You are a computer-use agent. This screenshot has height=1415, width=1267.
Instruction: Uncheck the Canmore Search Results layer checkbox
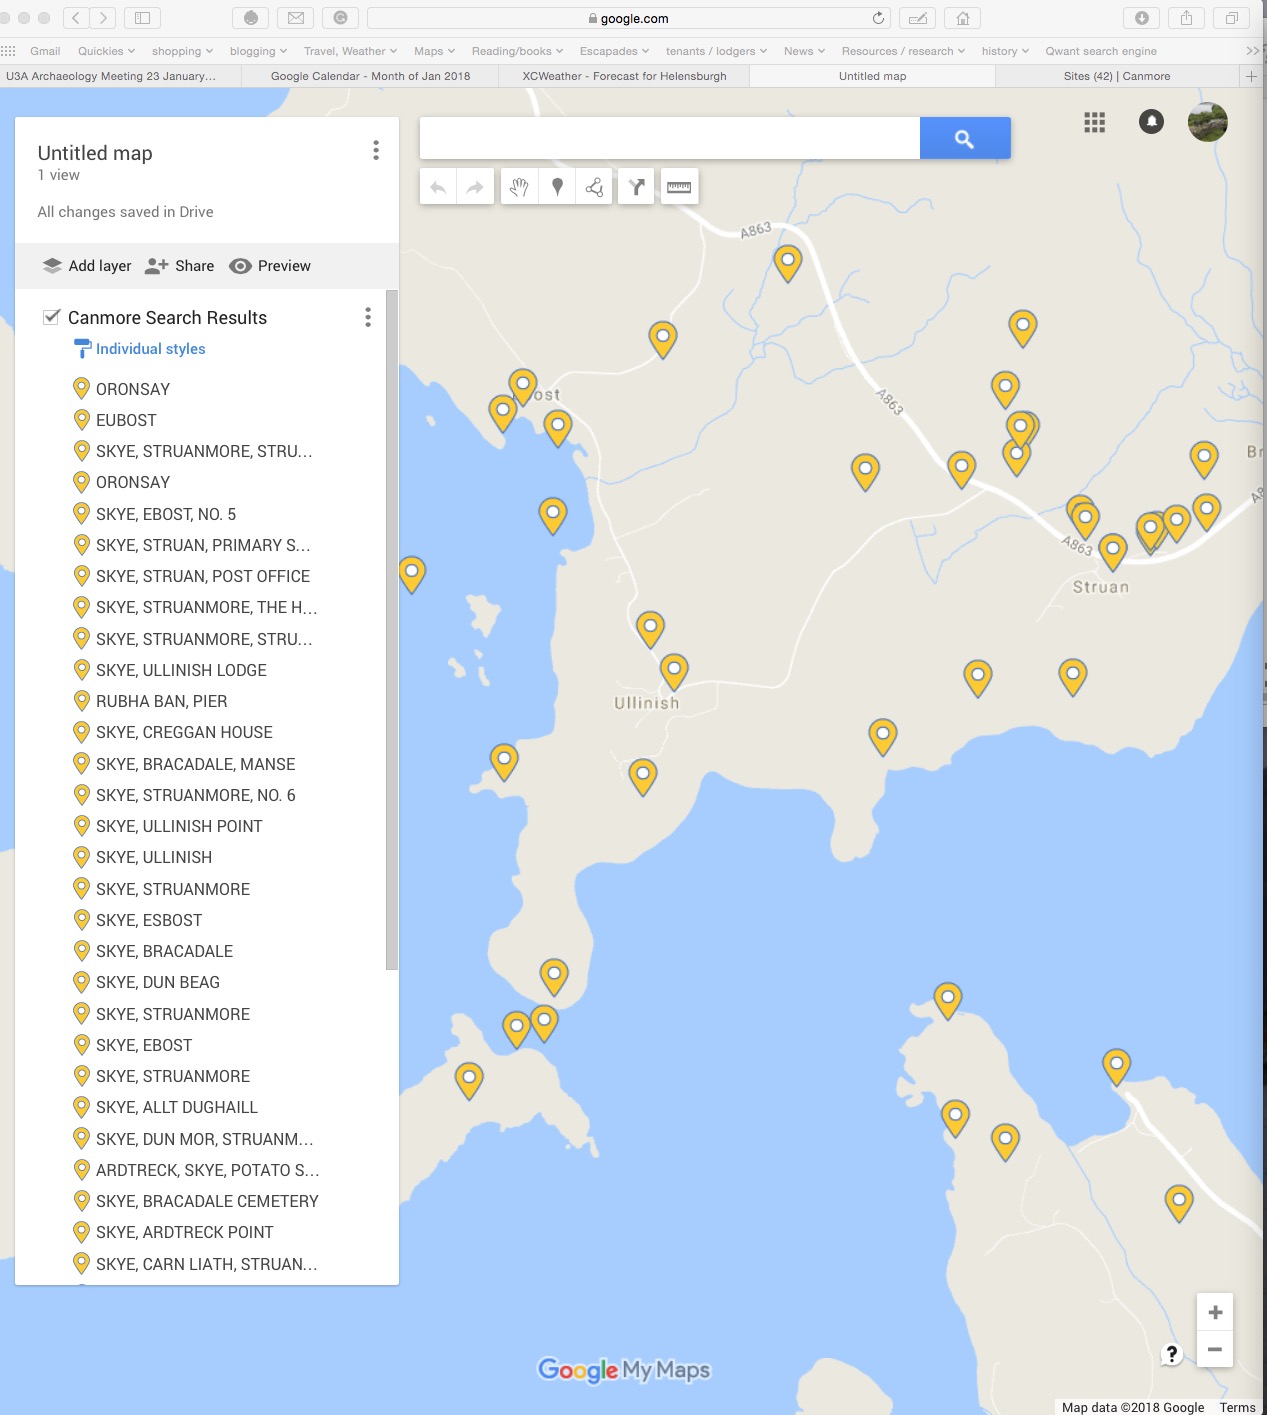[x=52, y=317]
